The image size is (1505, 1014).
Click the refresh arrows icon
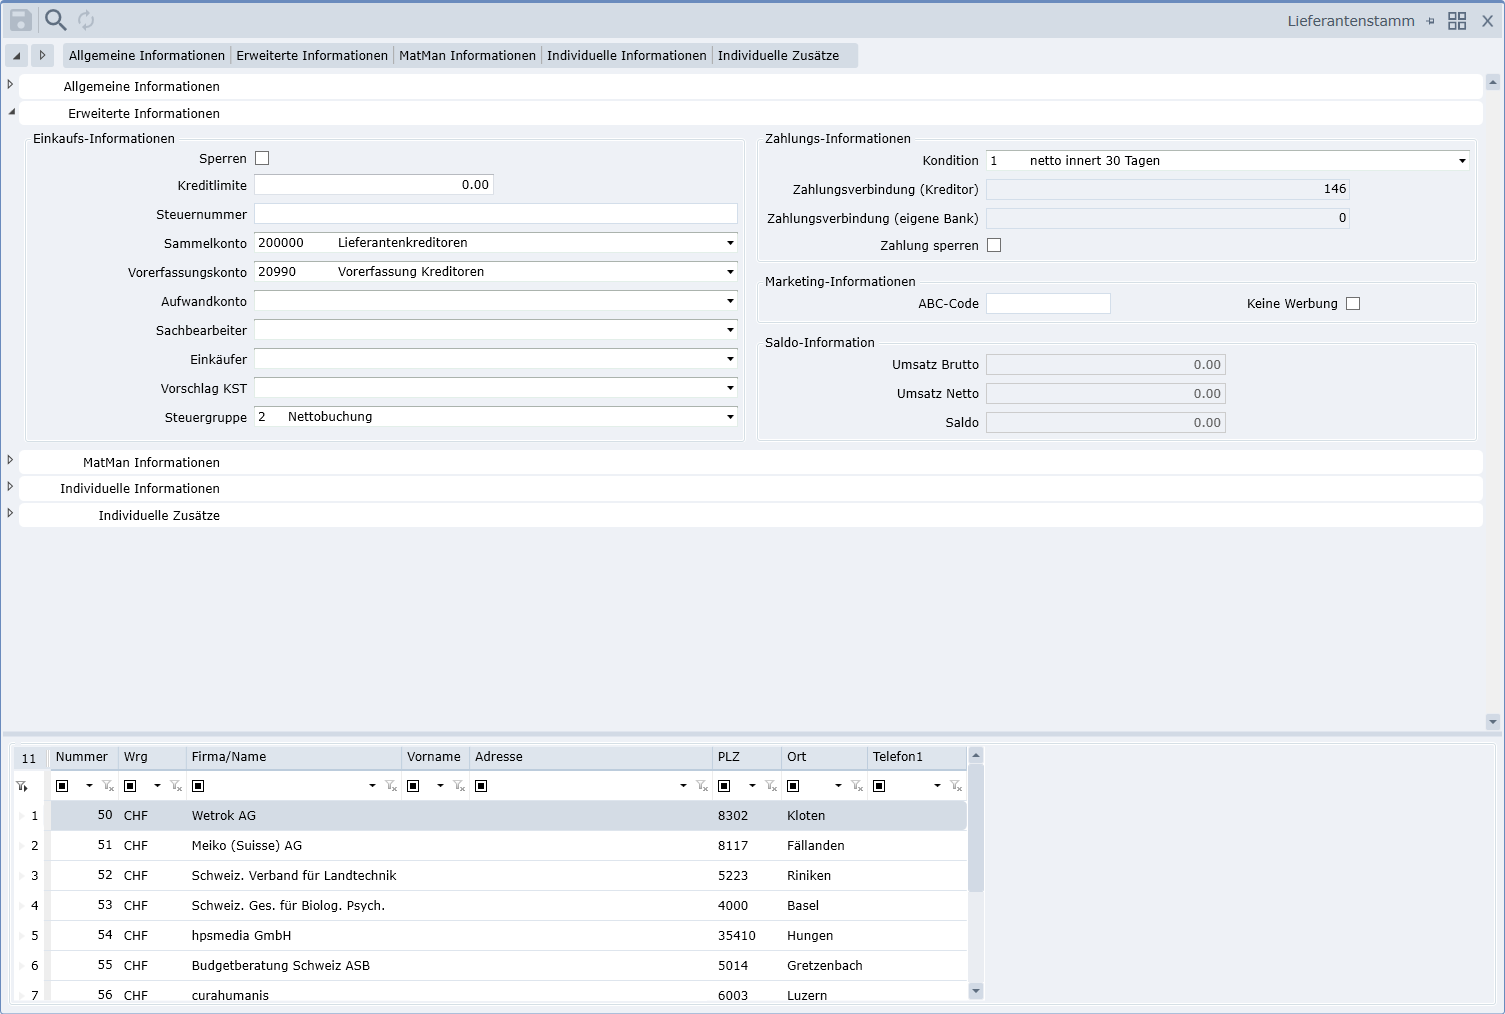86,20
